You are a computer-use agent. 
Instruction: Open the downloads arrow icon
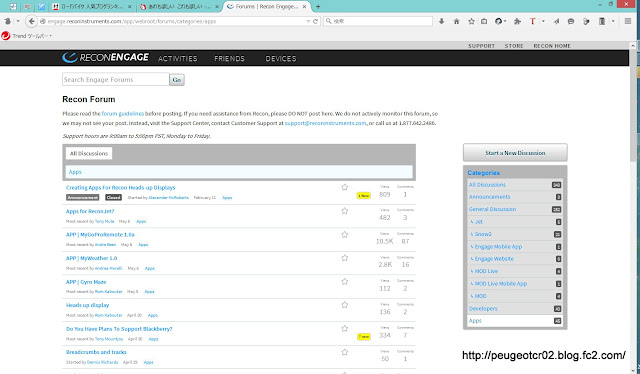pos(442,21)
